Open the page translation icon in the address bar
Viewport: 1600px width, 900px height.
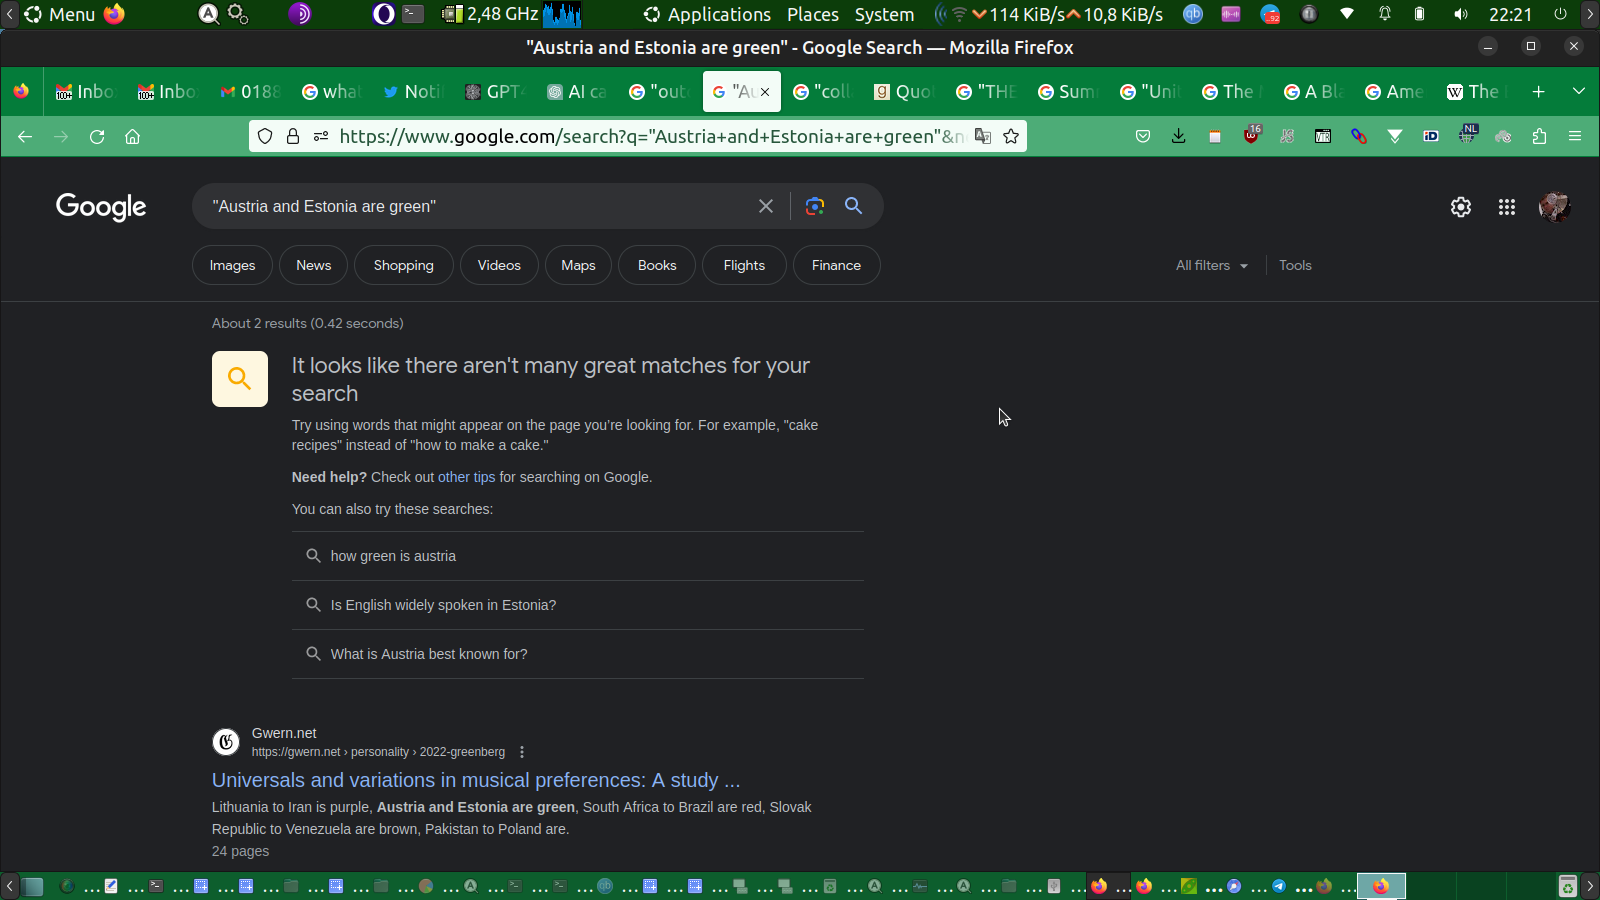(983, 136)
